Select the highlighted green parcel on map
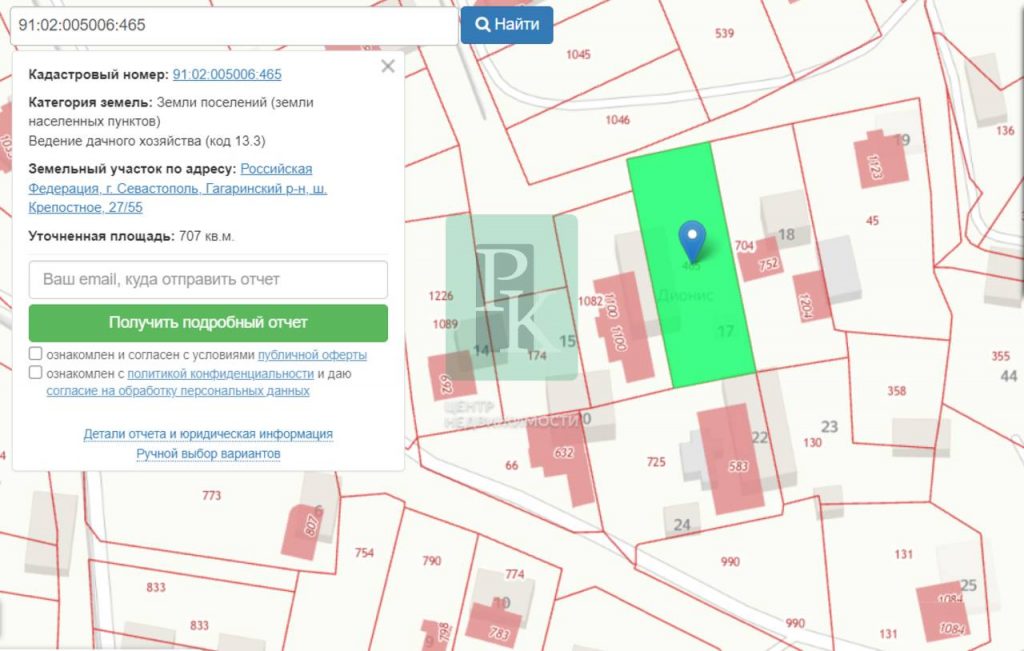 tap(700, 320)
